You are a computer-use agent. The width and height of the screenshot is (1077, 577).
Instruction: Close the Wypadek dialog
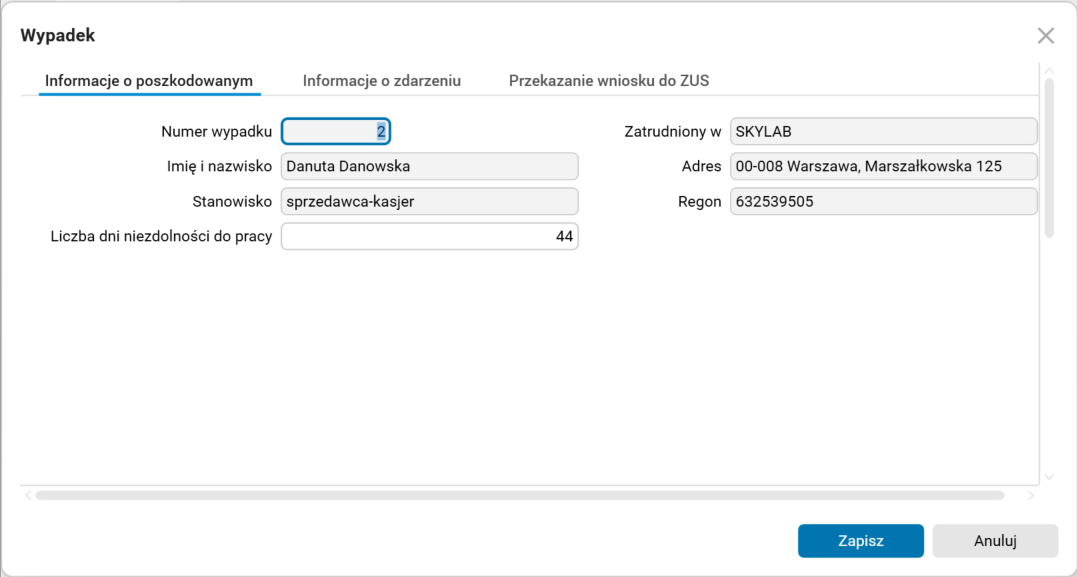click(1046, 35)
